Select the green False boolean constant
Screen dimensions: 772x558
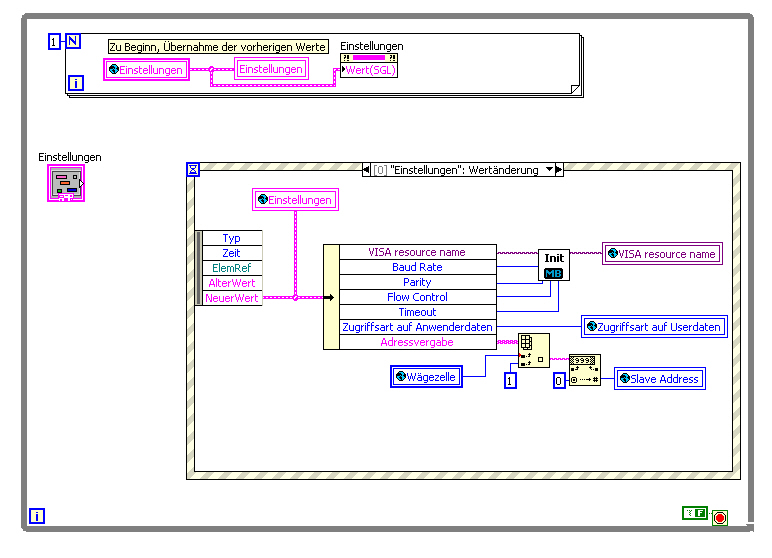point(695,513)
